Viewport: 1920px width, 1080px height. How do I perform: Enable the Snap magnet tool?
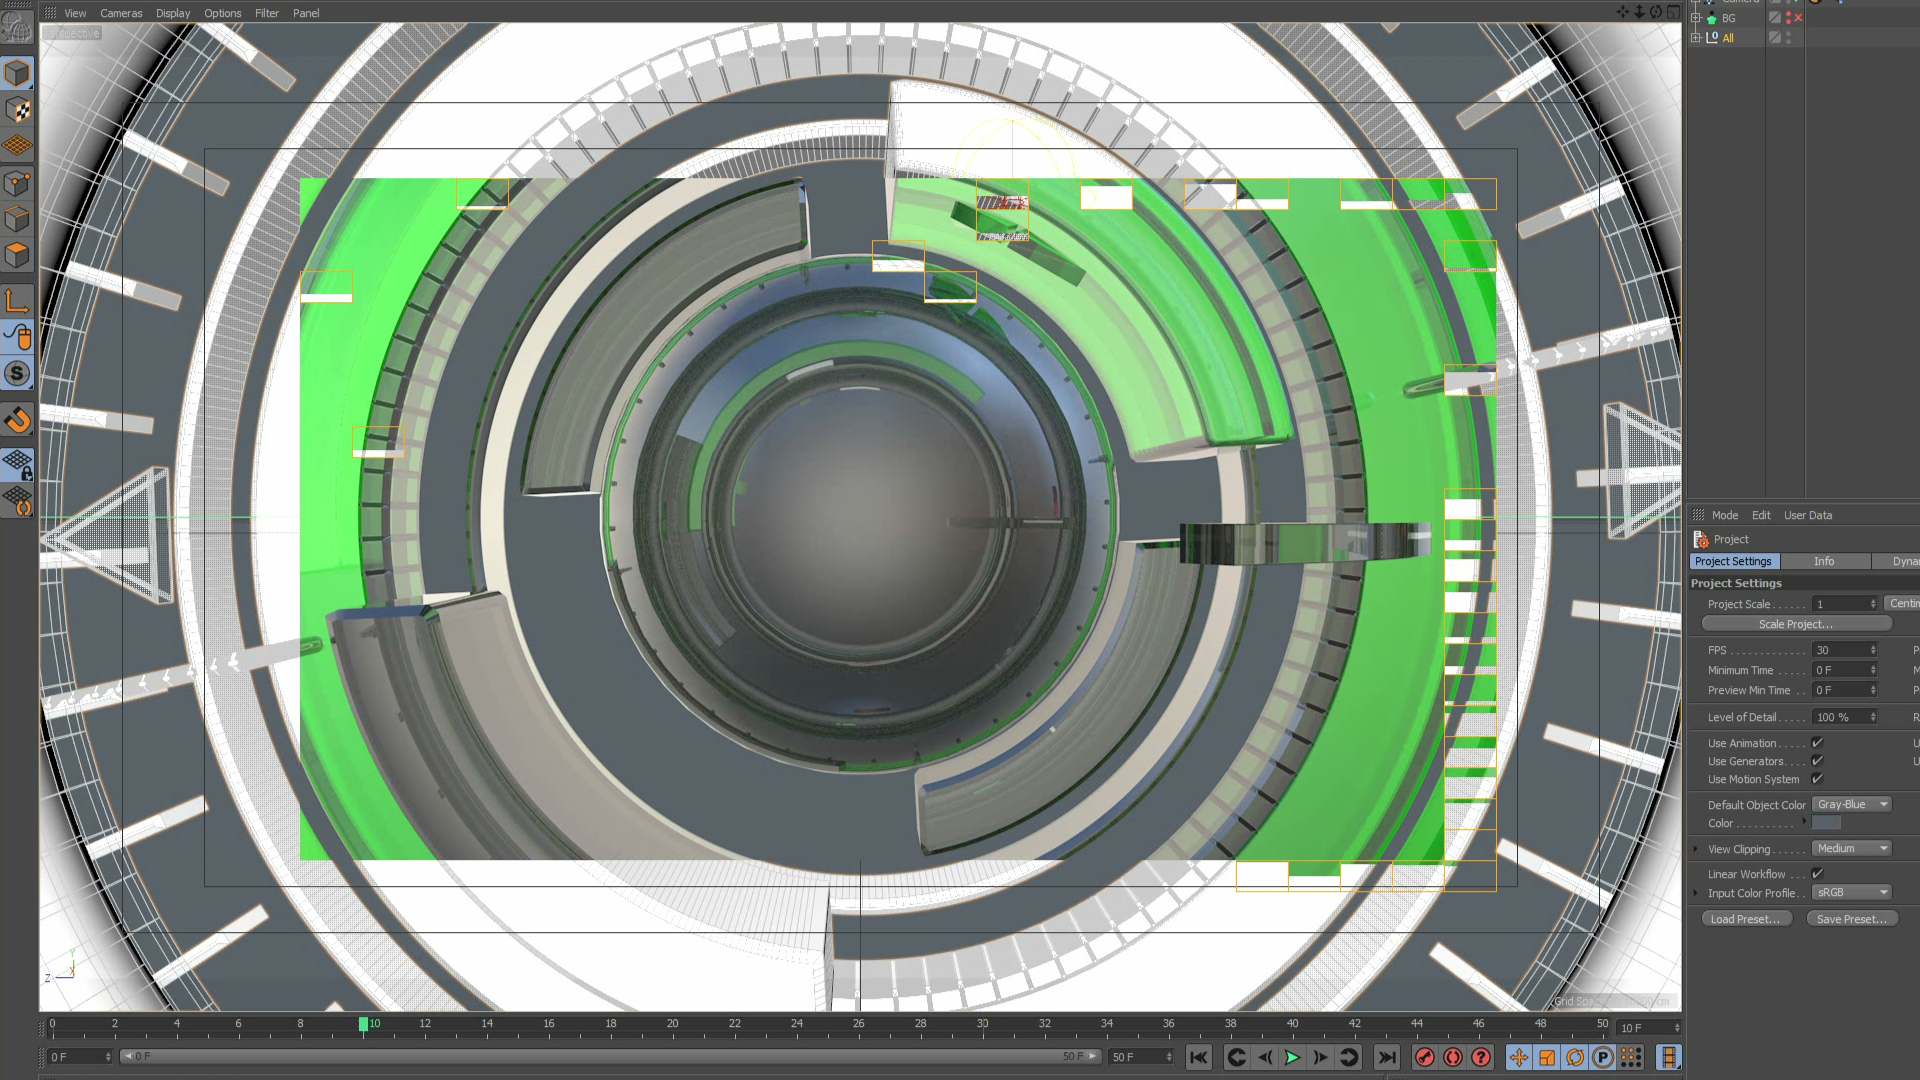pyautogui.click(x=17, y=420)
